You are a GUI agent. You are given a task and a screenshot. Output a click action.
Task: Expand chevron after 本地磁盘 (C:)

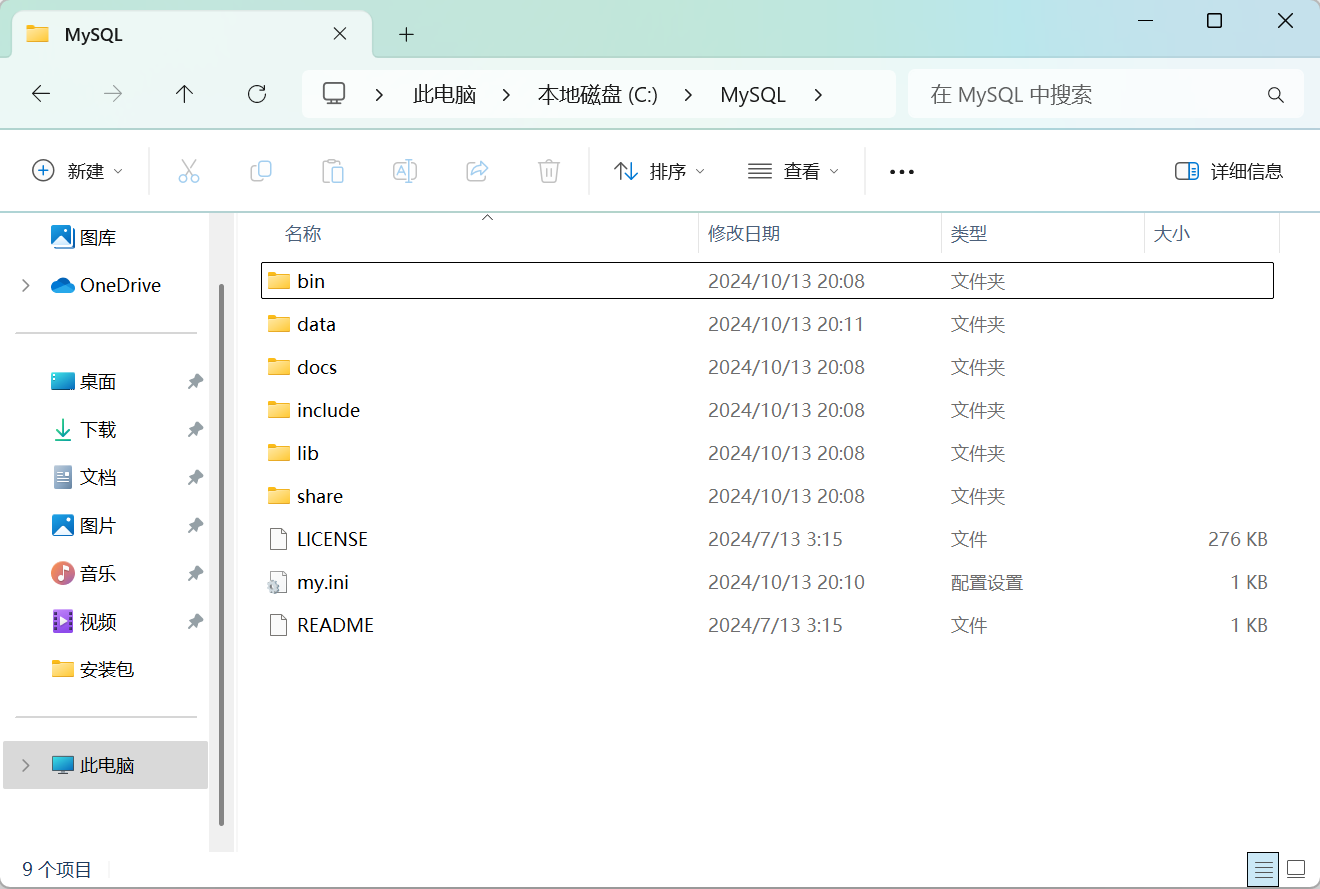point(689,95)
